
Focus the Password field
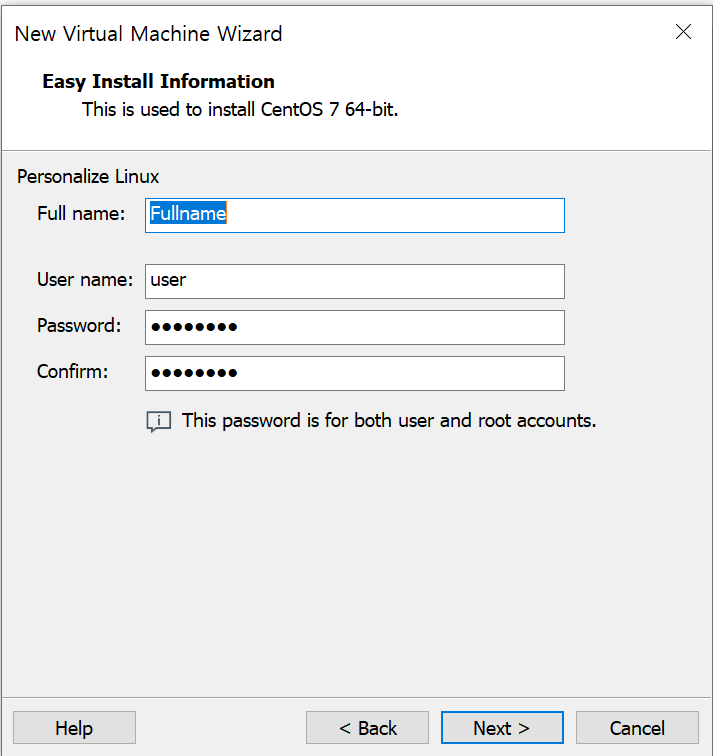[355, 327]
